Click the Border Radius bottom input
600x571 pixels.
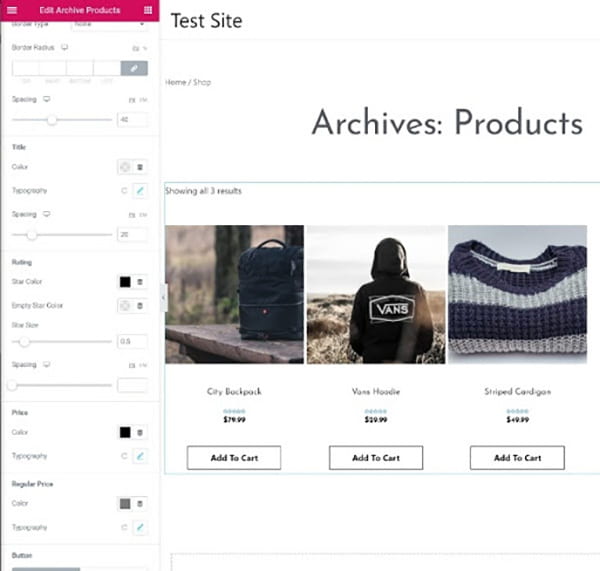click(80, 68)
